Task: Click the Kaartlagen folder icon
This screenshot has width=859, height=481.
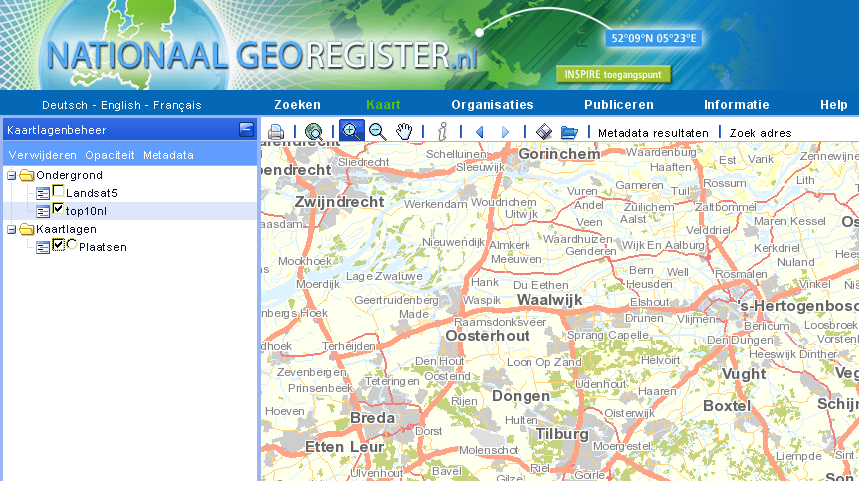Action: click(x=26, y=229)
